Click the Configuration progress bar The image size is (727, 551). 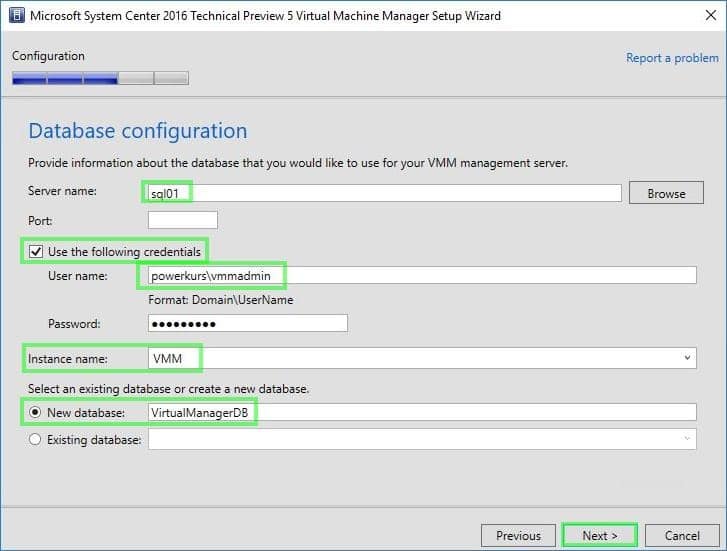click(x=100, y=78)
